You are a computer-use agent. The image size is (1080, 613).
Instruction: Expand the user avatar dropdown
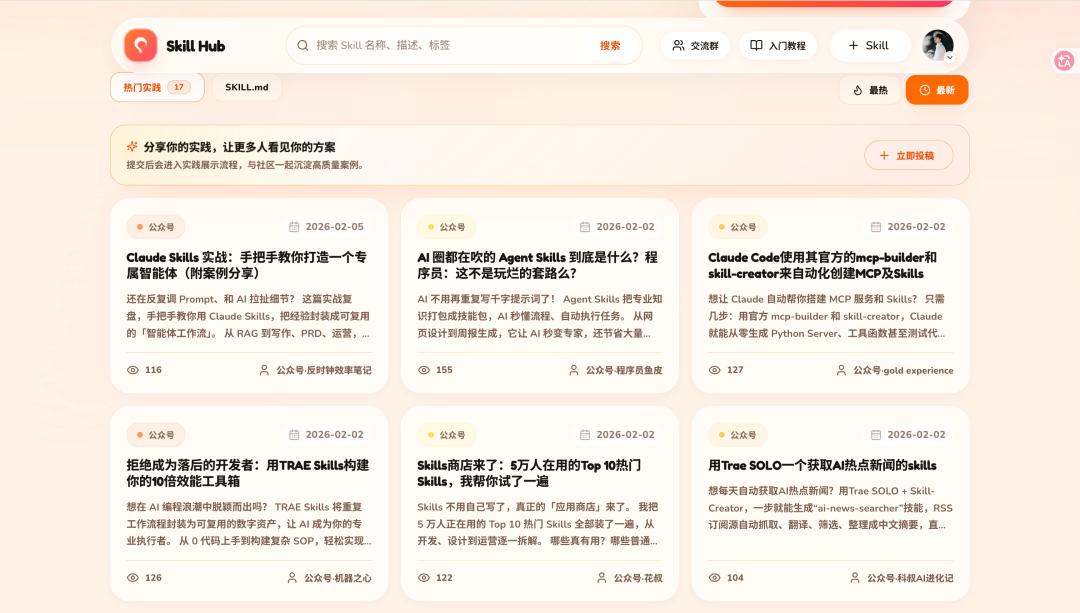[x=949, y=57]
